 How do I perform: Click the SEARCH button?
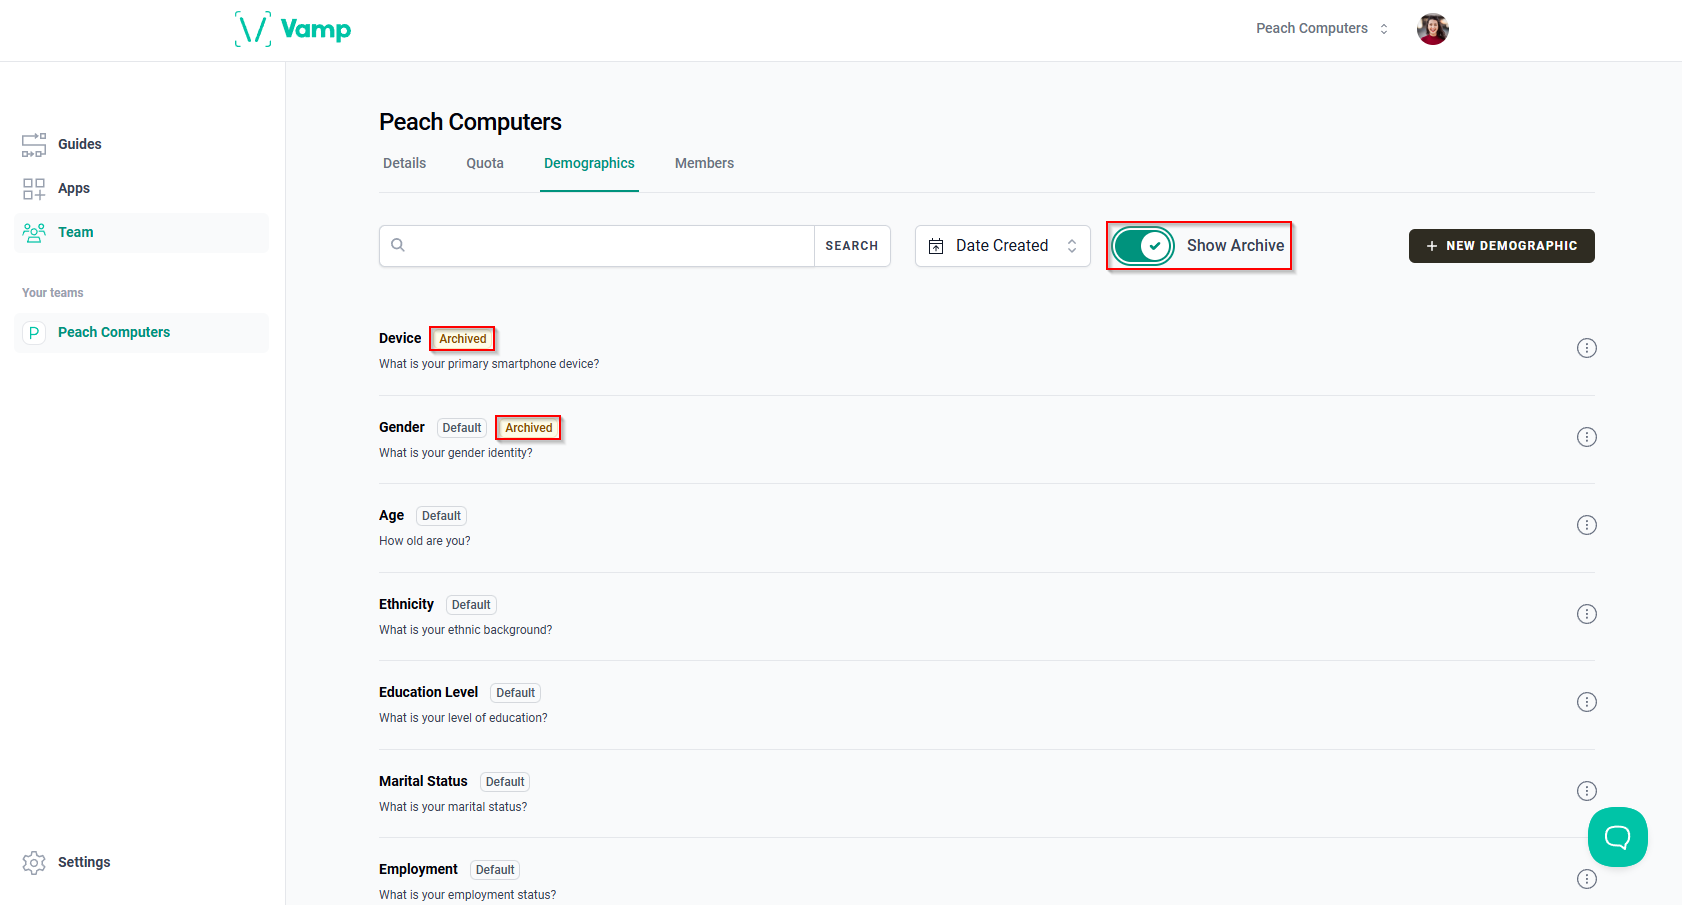[852, 246]
